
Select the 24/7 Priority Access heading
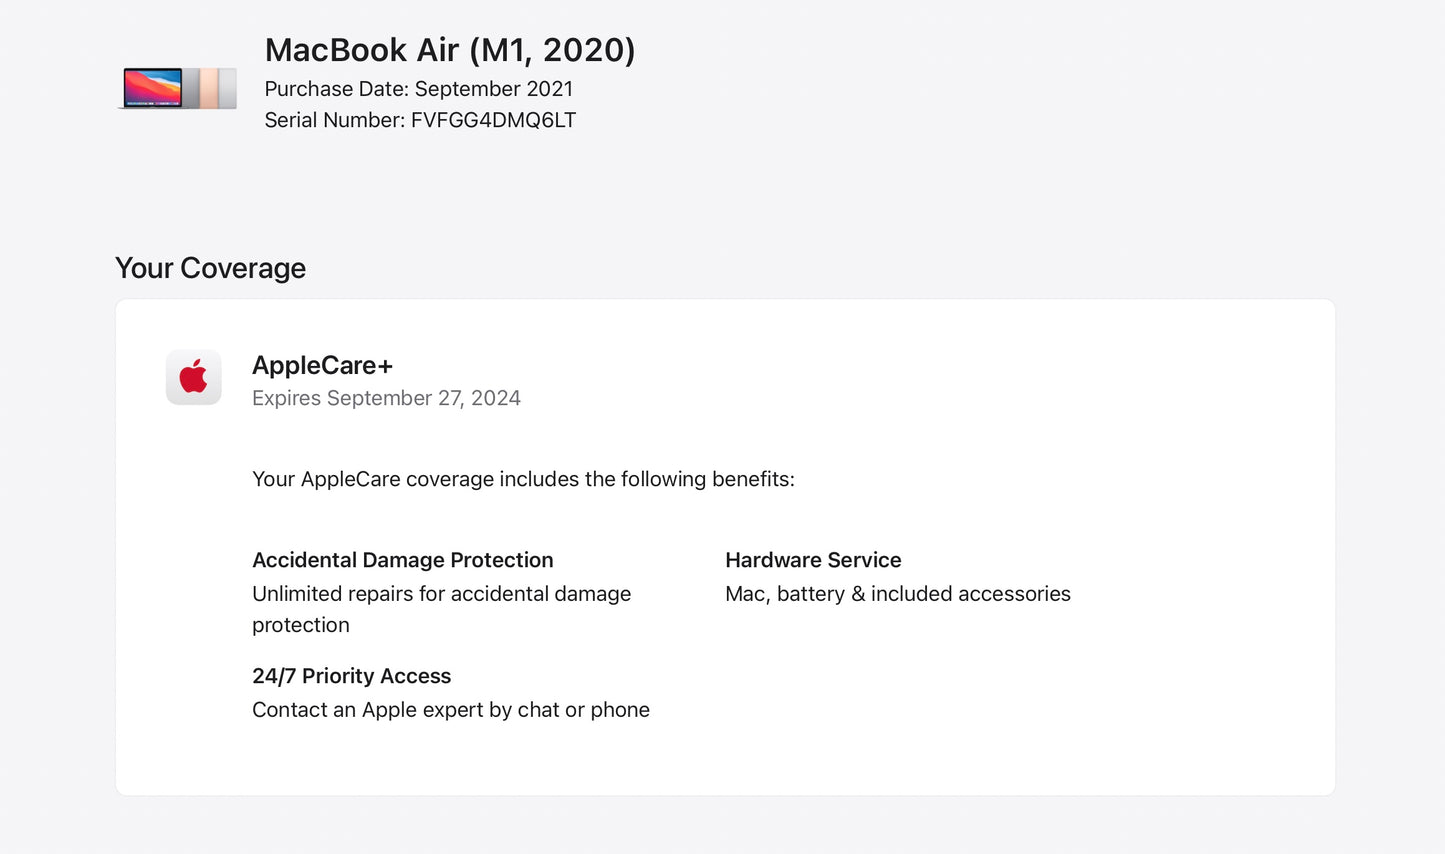coord(351,676)
